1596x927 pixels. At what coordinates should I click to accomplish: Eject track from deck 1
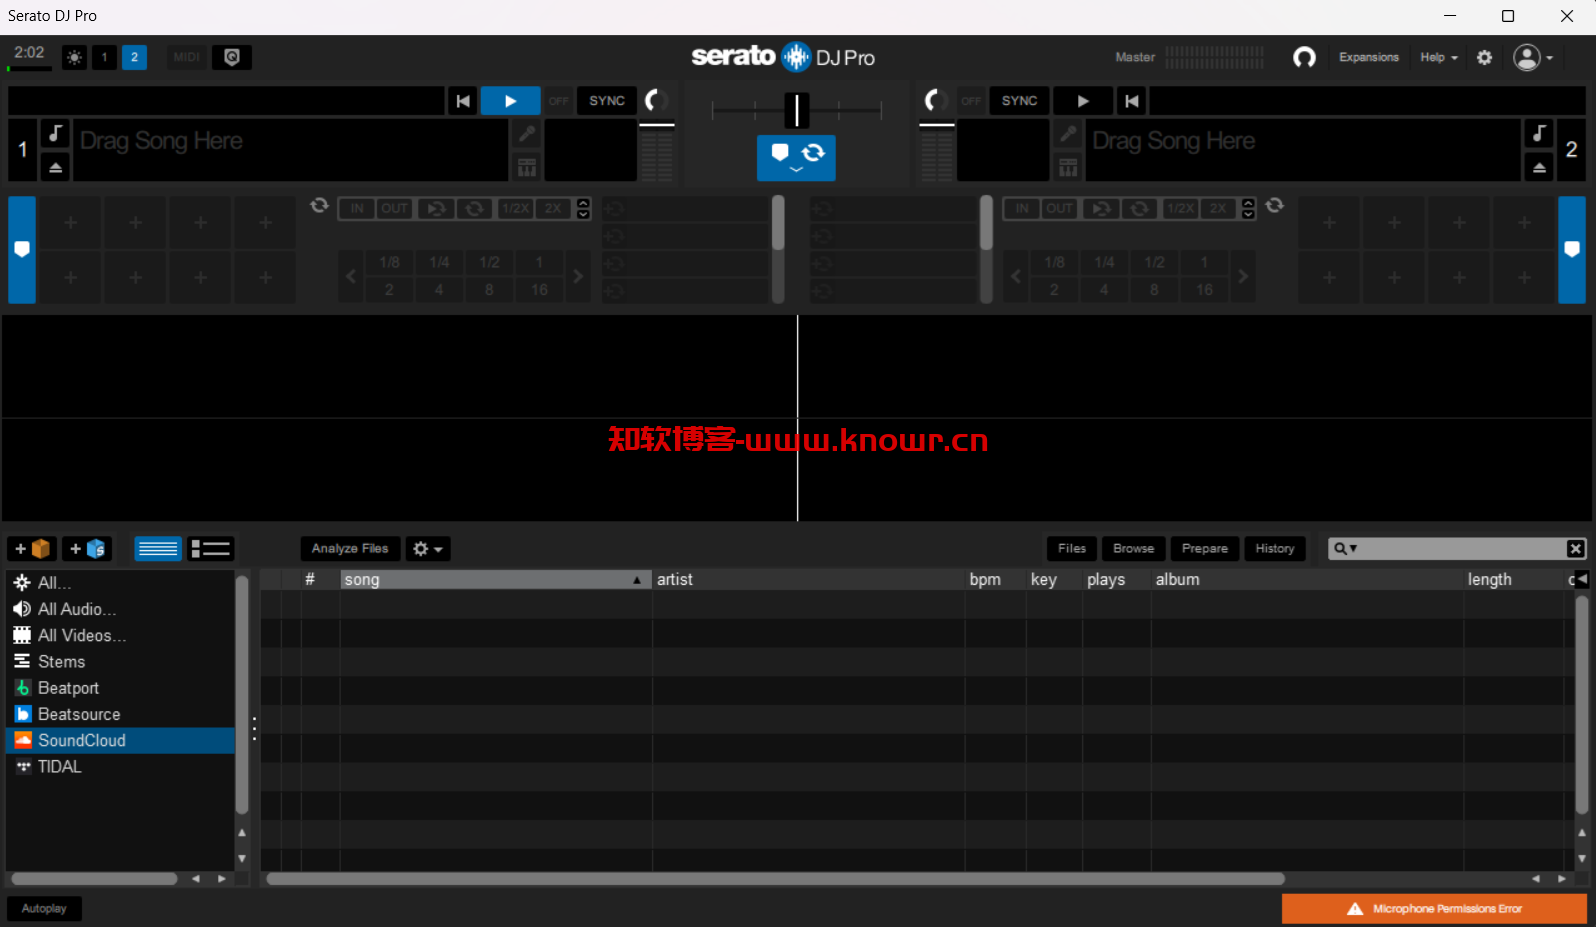(x=56, y=168)
